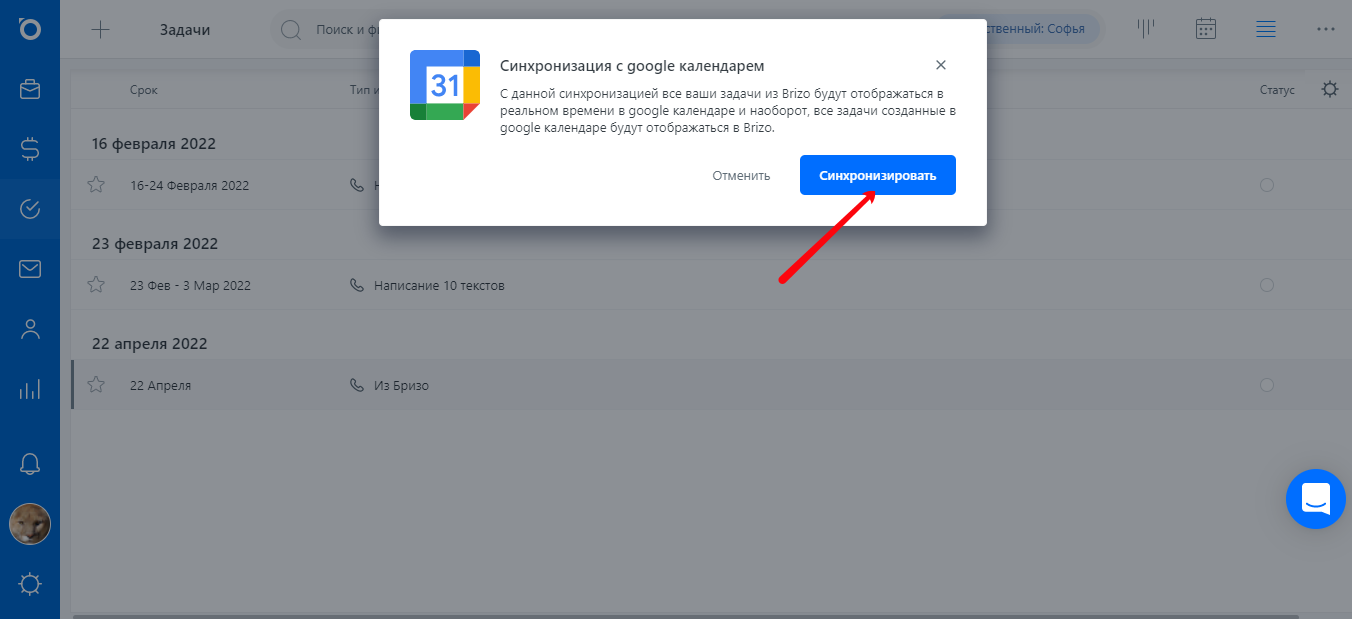Open task dated 16-24 Февраля 2022
Image resolution: width=1352 pixels, height=619 pixels.
(x=189, y=185)
